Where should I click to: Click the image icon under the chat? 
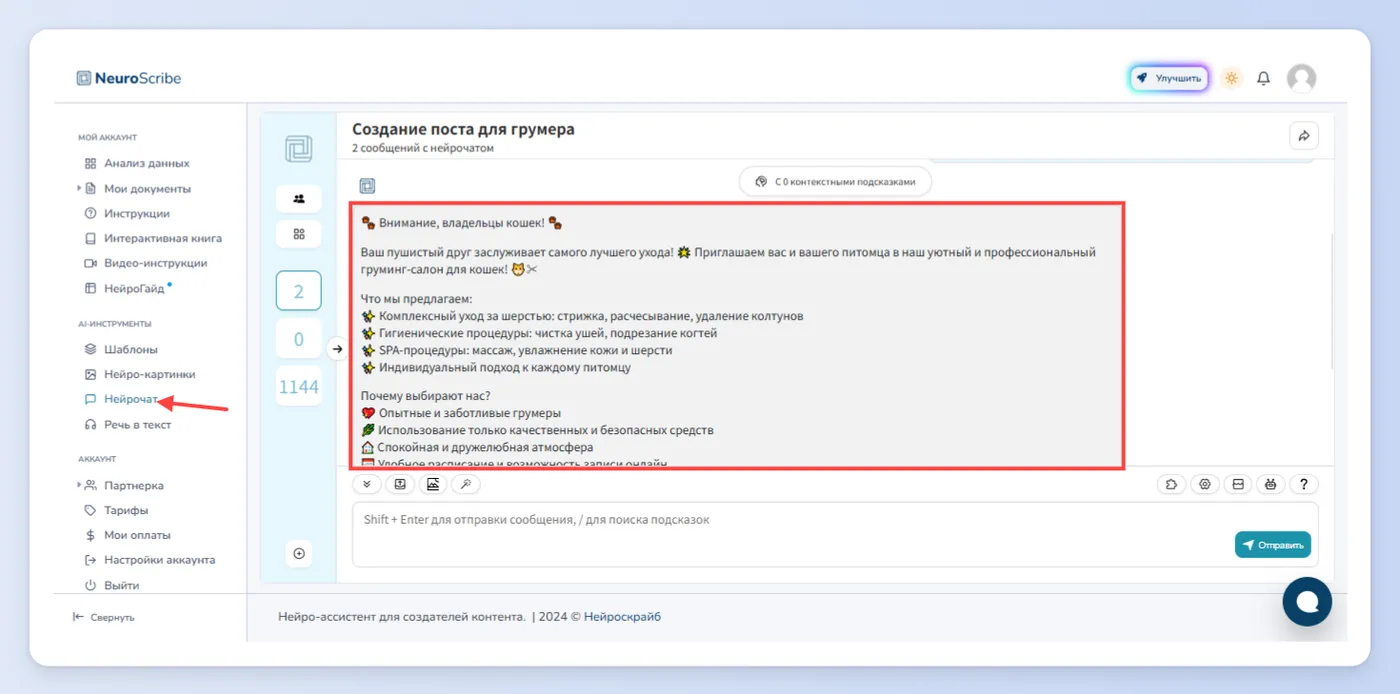point(433,484)
